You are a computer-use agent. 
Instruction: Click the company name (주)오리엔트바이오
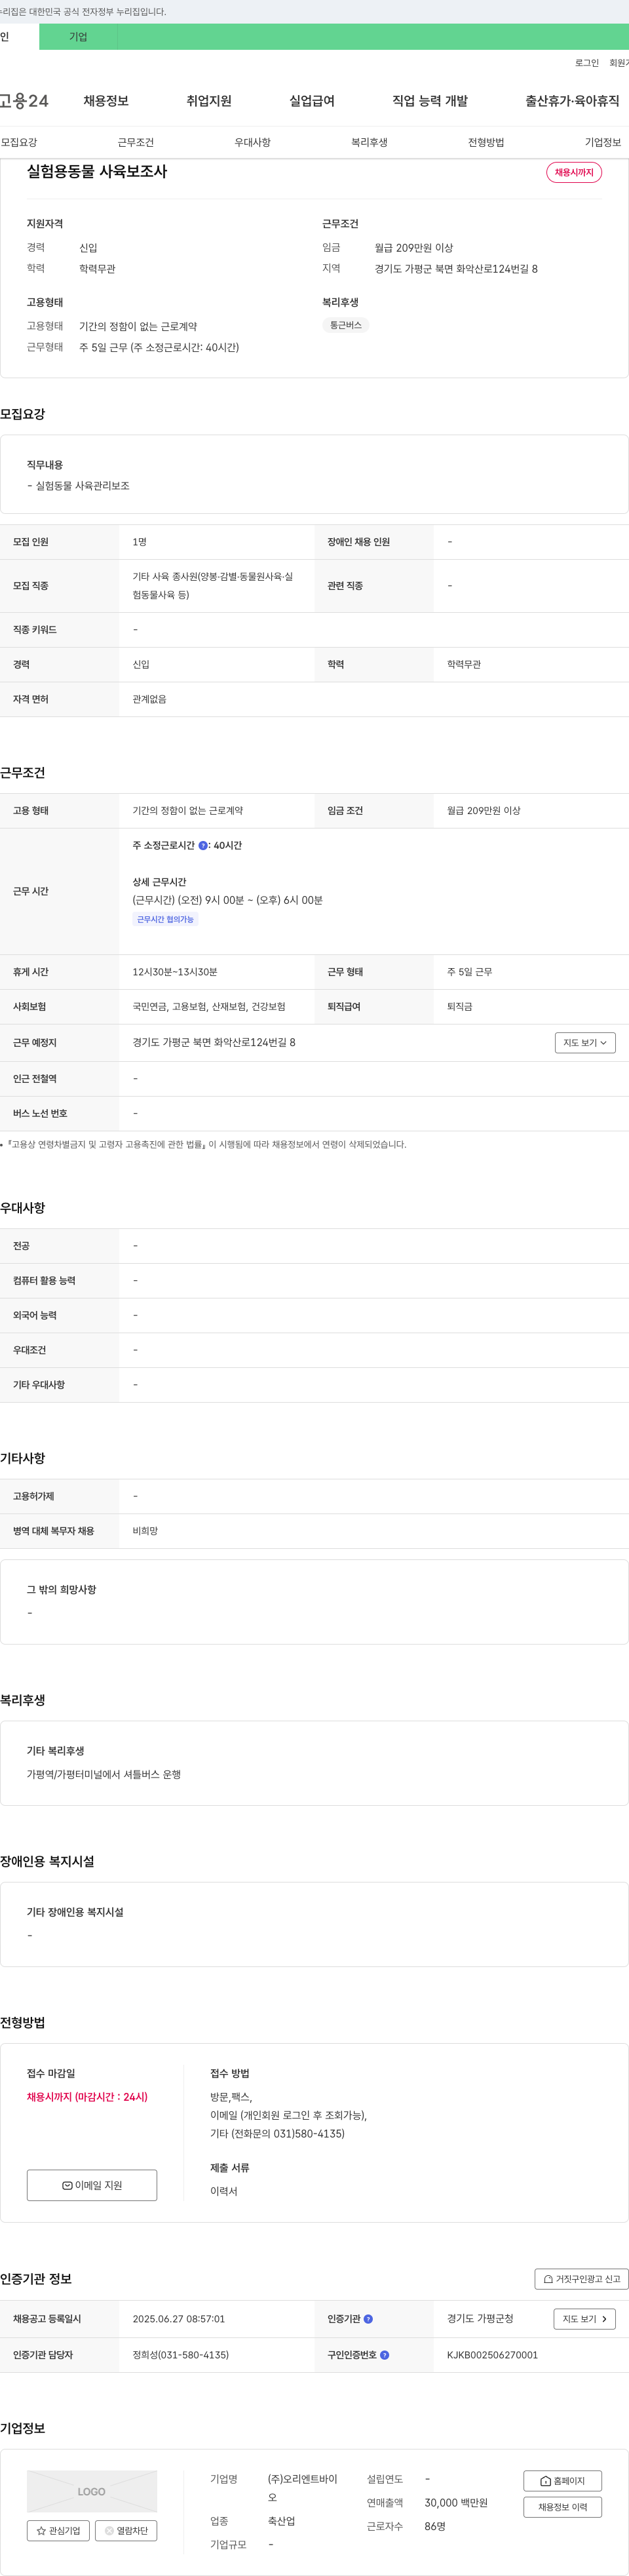coord(302,2488)
